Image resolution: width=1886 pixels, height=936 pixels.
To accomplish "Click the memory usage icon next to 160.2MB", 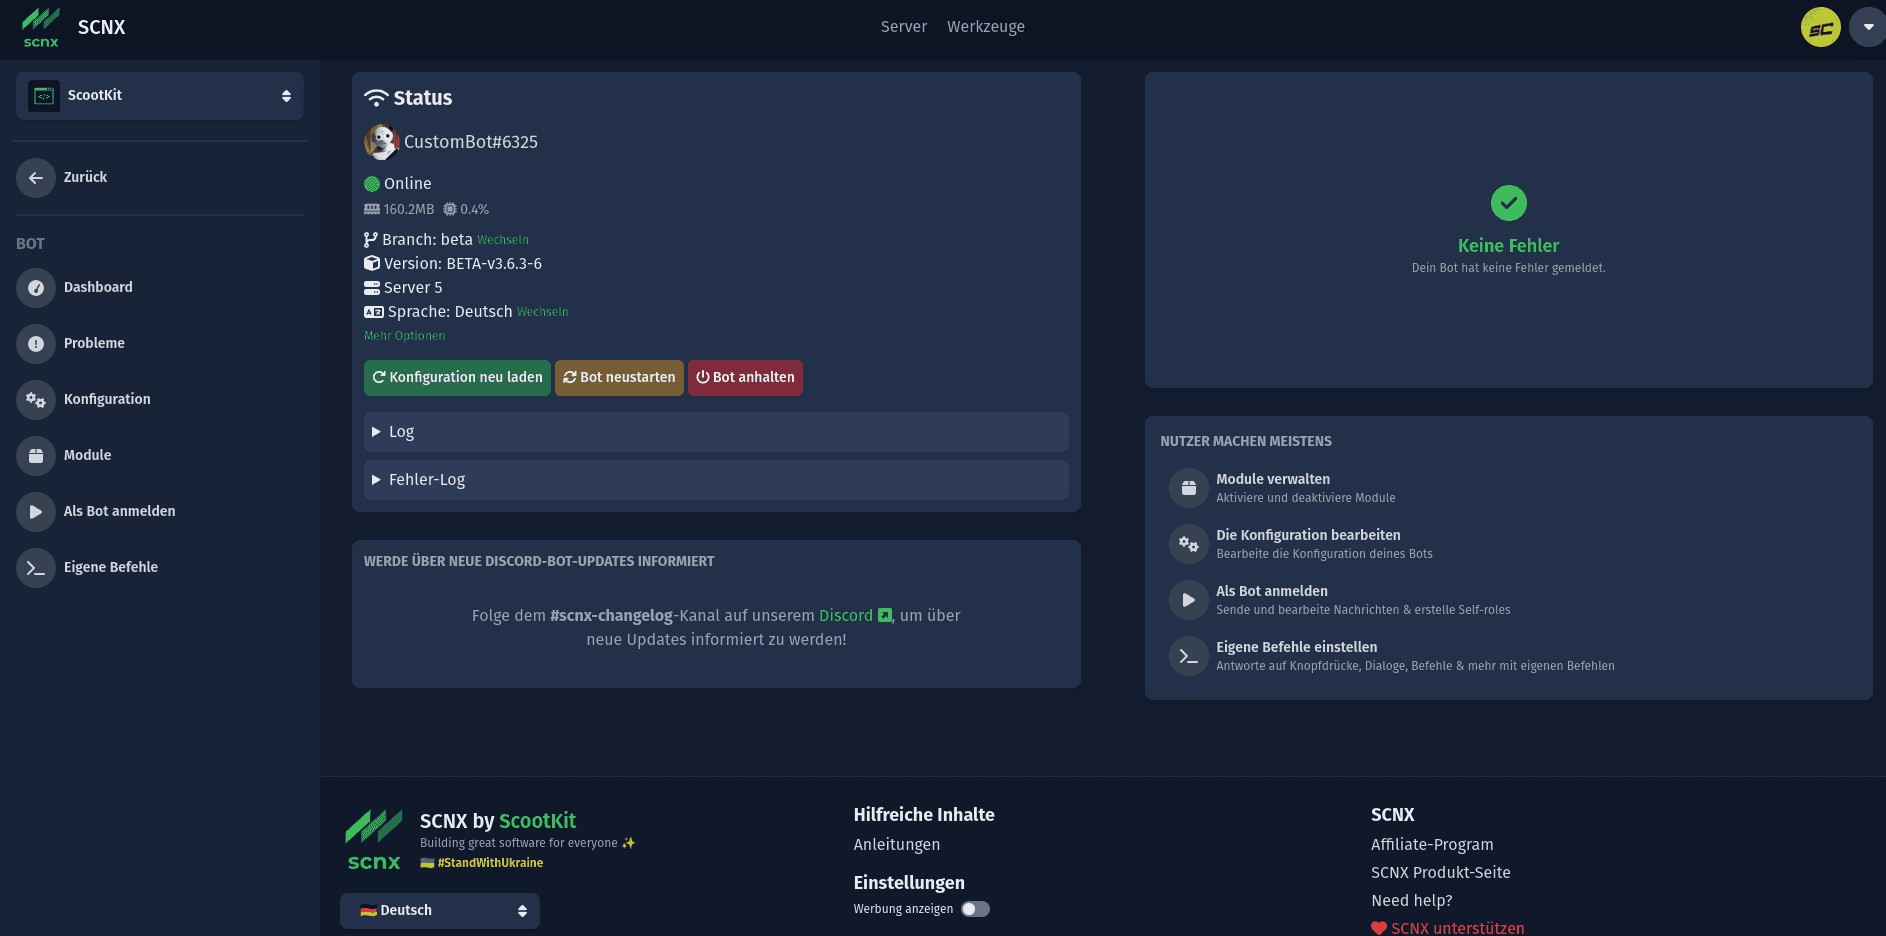I will 372,210.
